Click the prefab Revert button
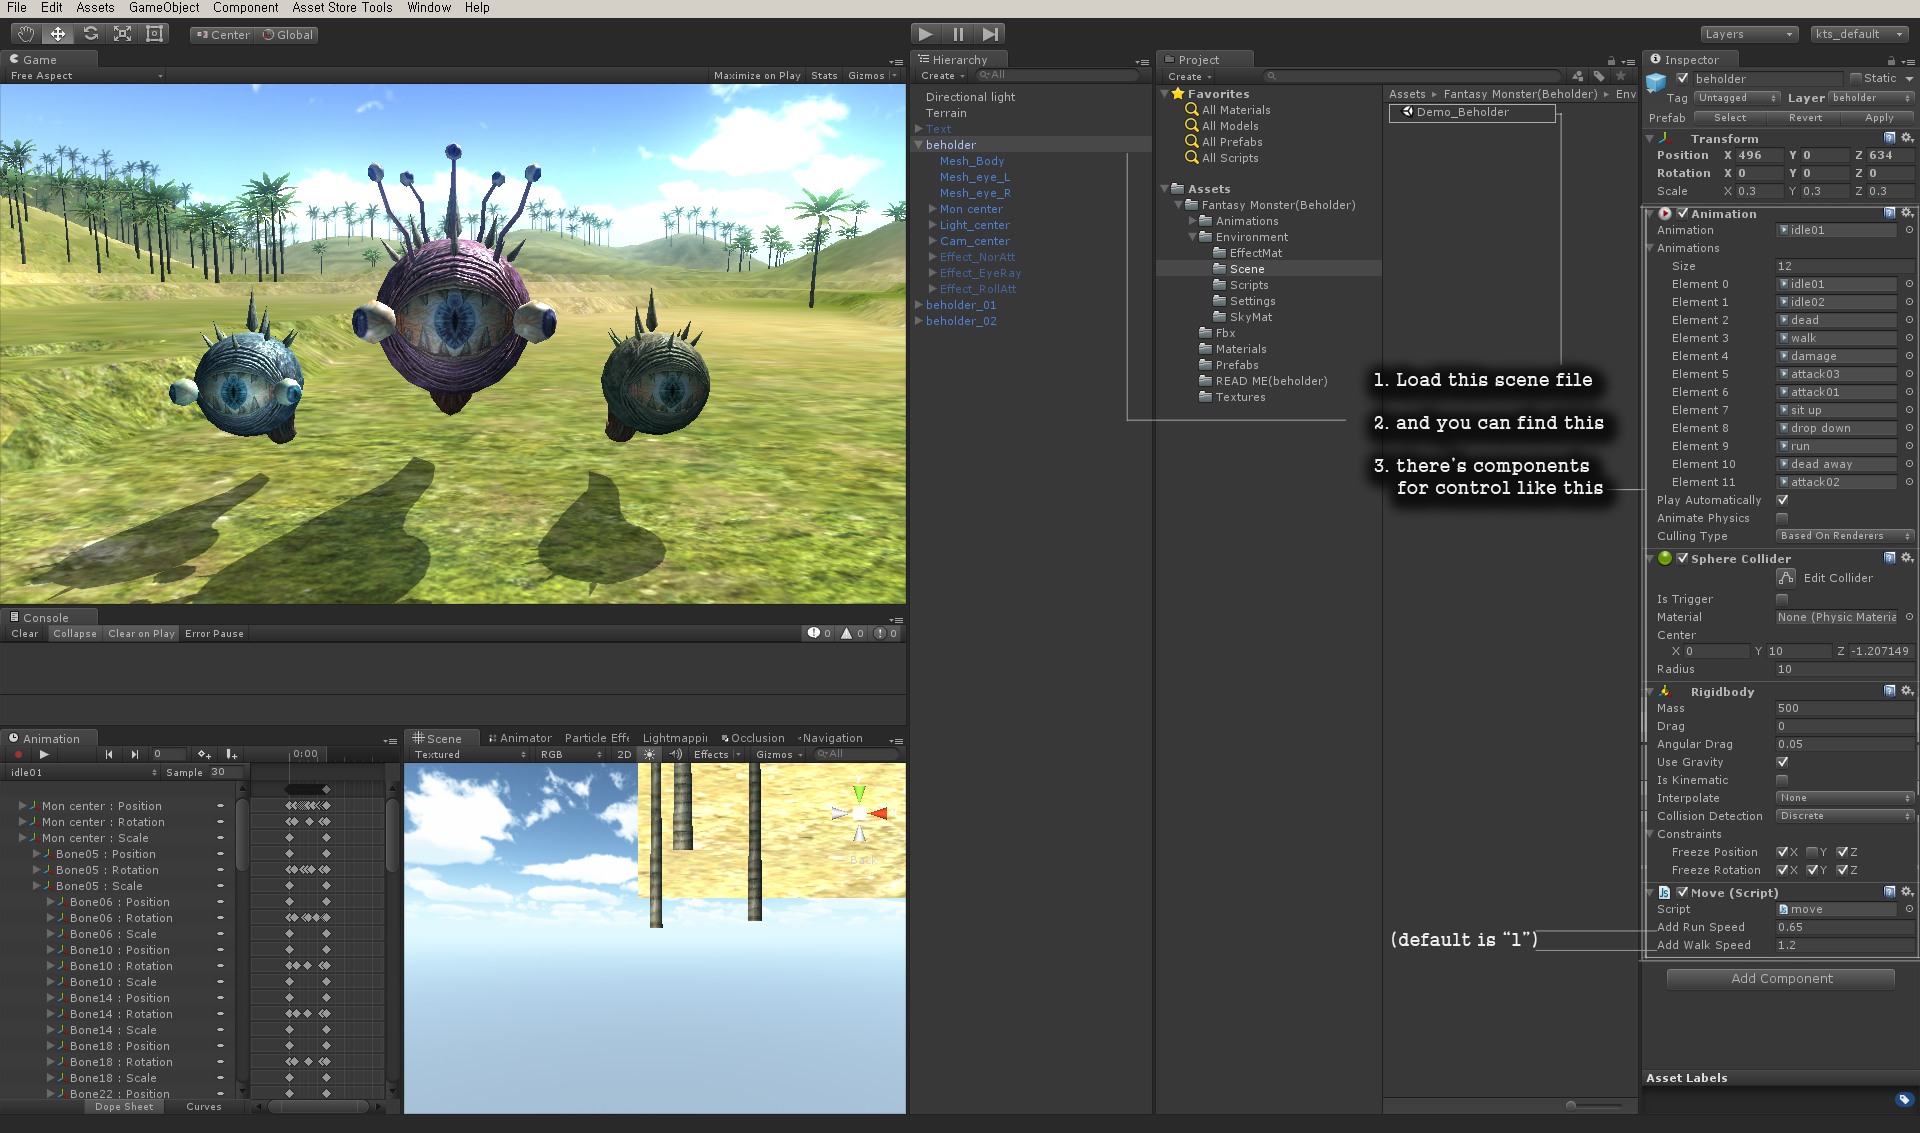Viewport: 1920px width, 1133px height. point(1805,118)
